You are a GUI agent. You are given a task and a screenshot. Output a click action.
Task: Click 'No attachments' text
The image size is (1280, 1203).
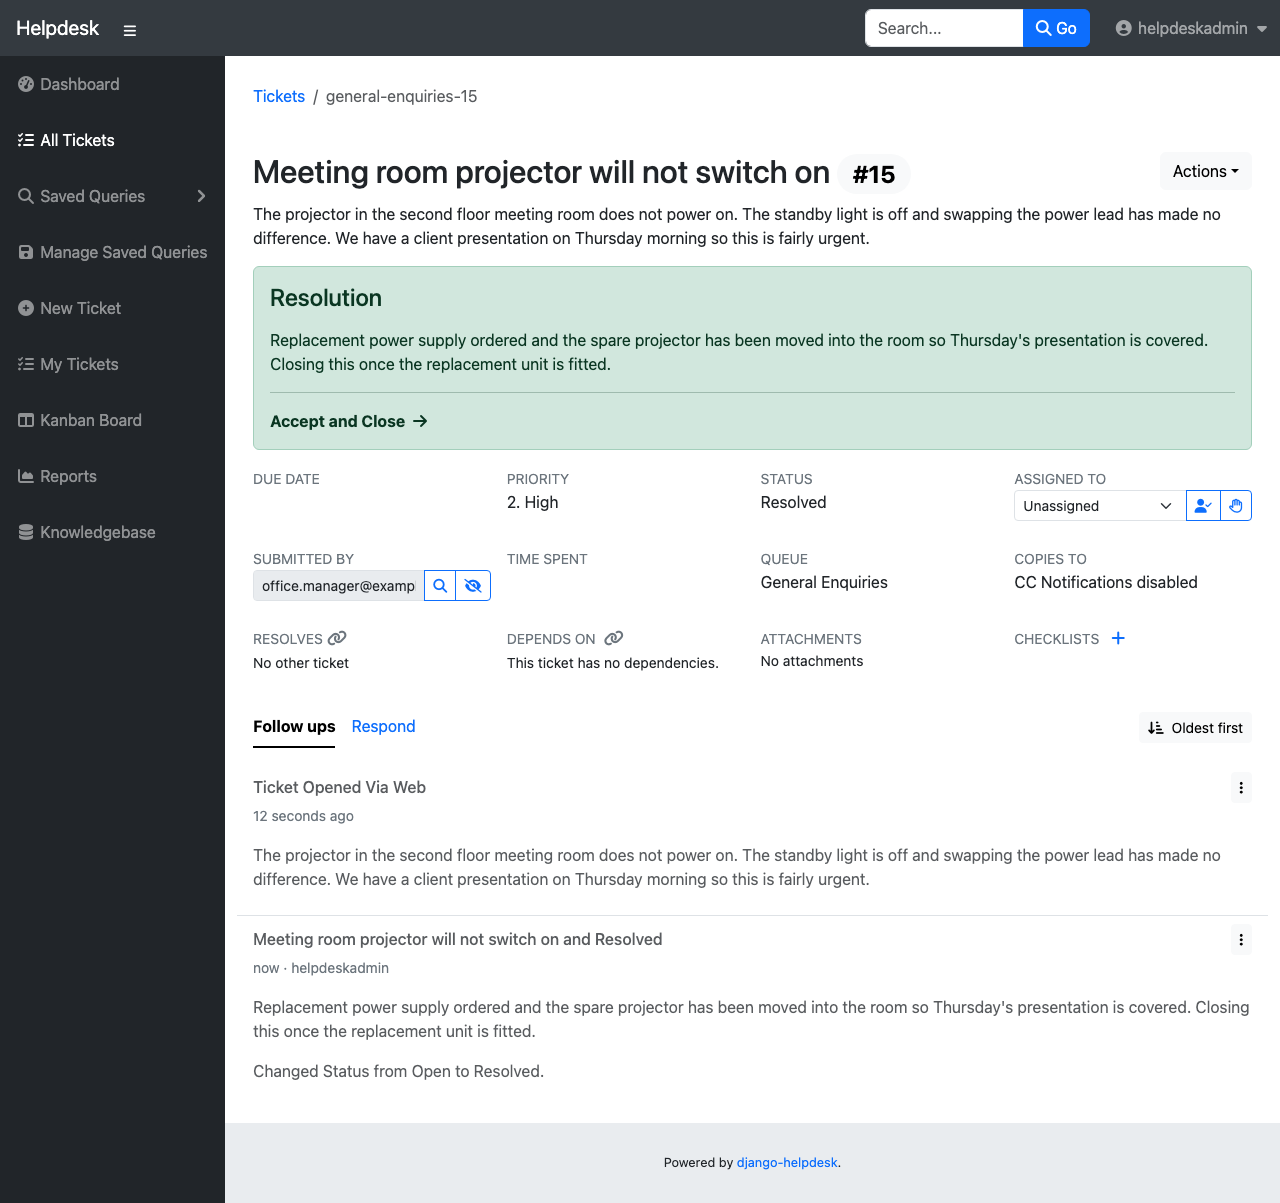(x=812, y=661)
